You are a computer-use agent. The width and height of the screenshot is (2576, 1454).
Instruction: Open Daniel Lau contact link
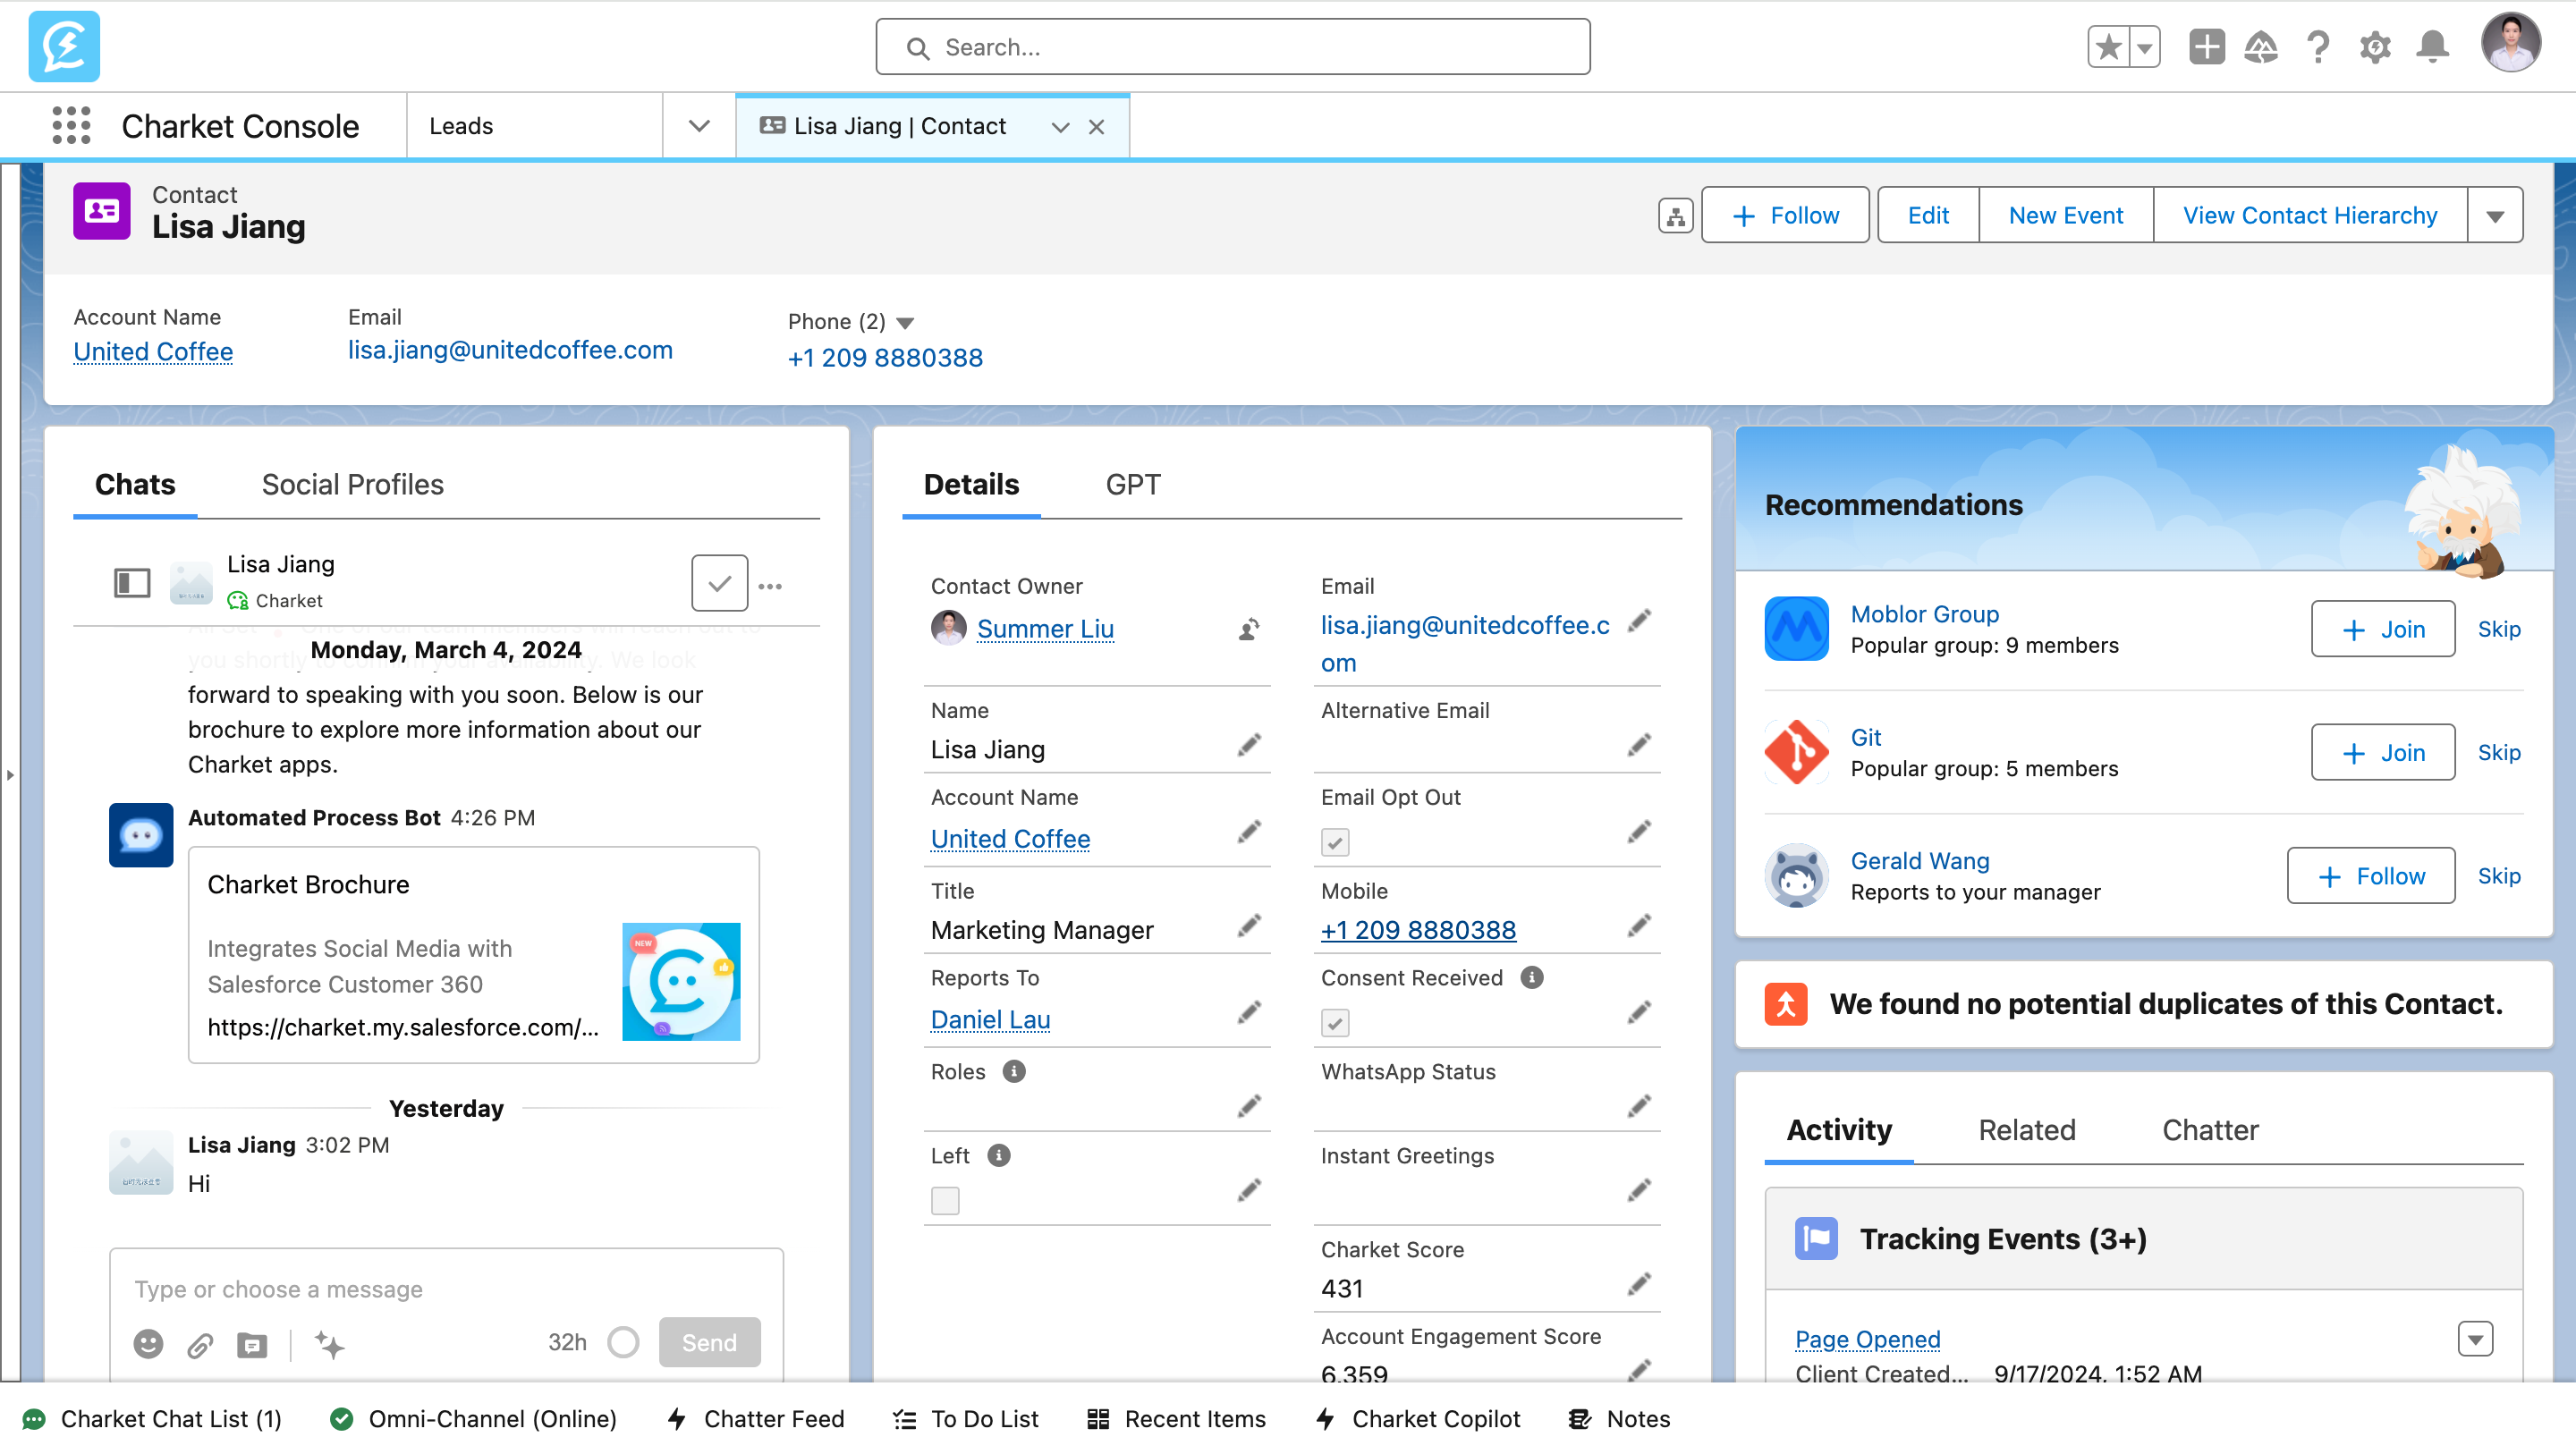990,1019
